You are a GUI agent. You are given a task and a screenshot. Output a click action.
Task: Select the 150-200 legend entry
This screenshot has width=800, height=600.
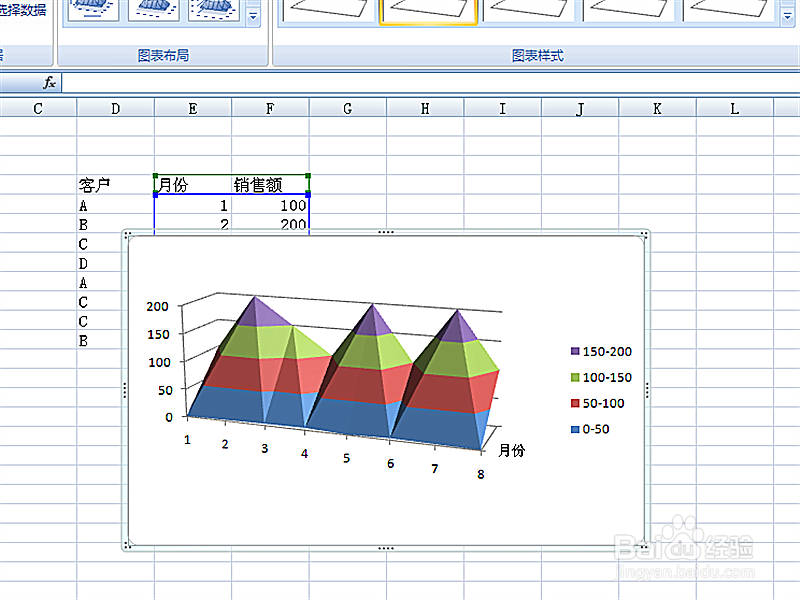(601, 352)
